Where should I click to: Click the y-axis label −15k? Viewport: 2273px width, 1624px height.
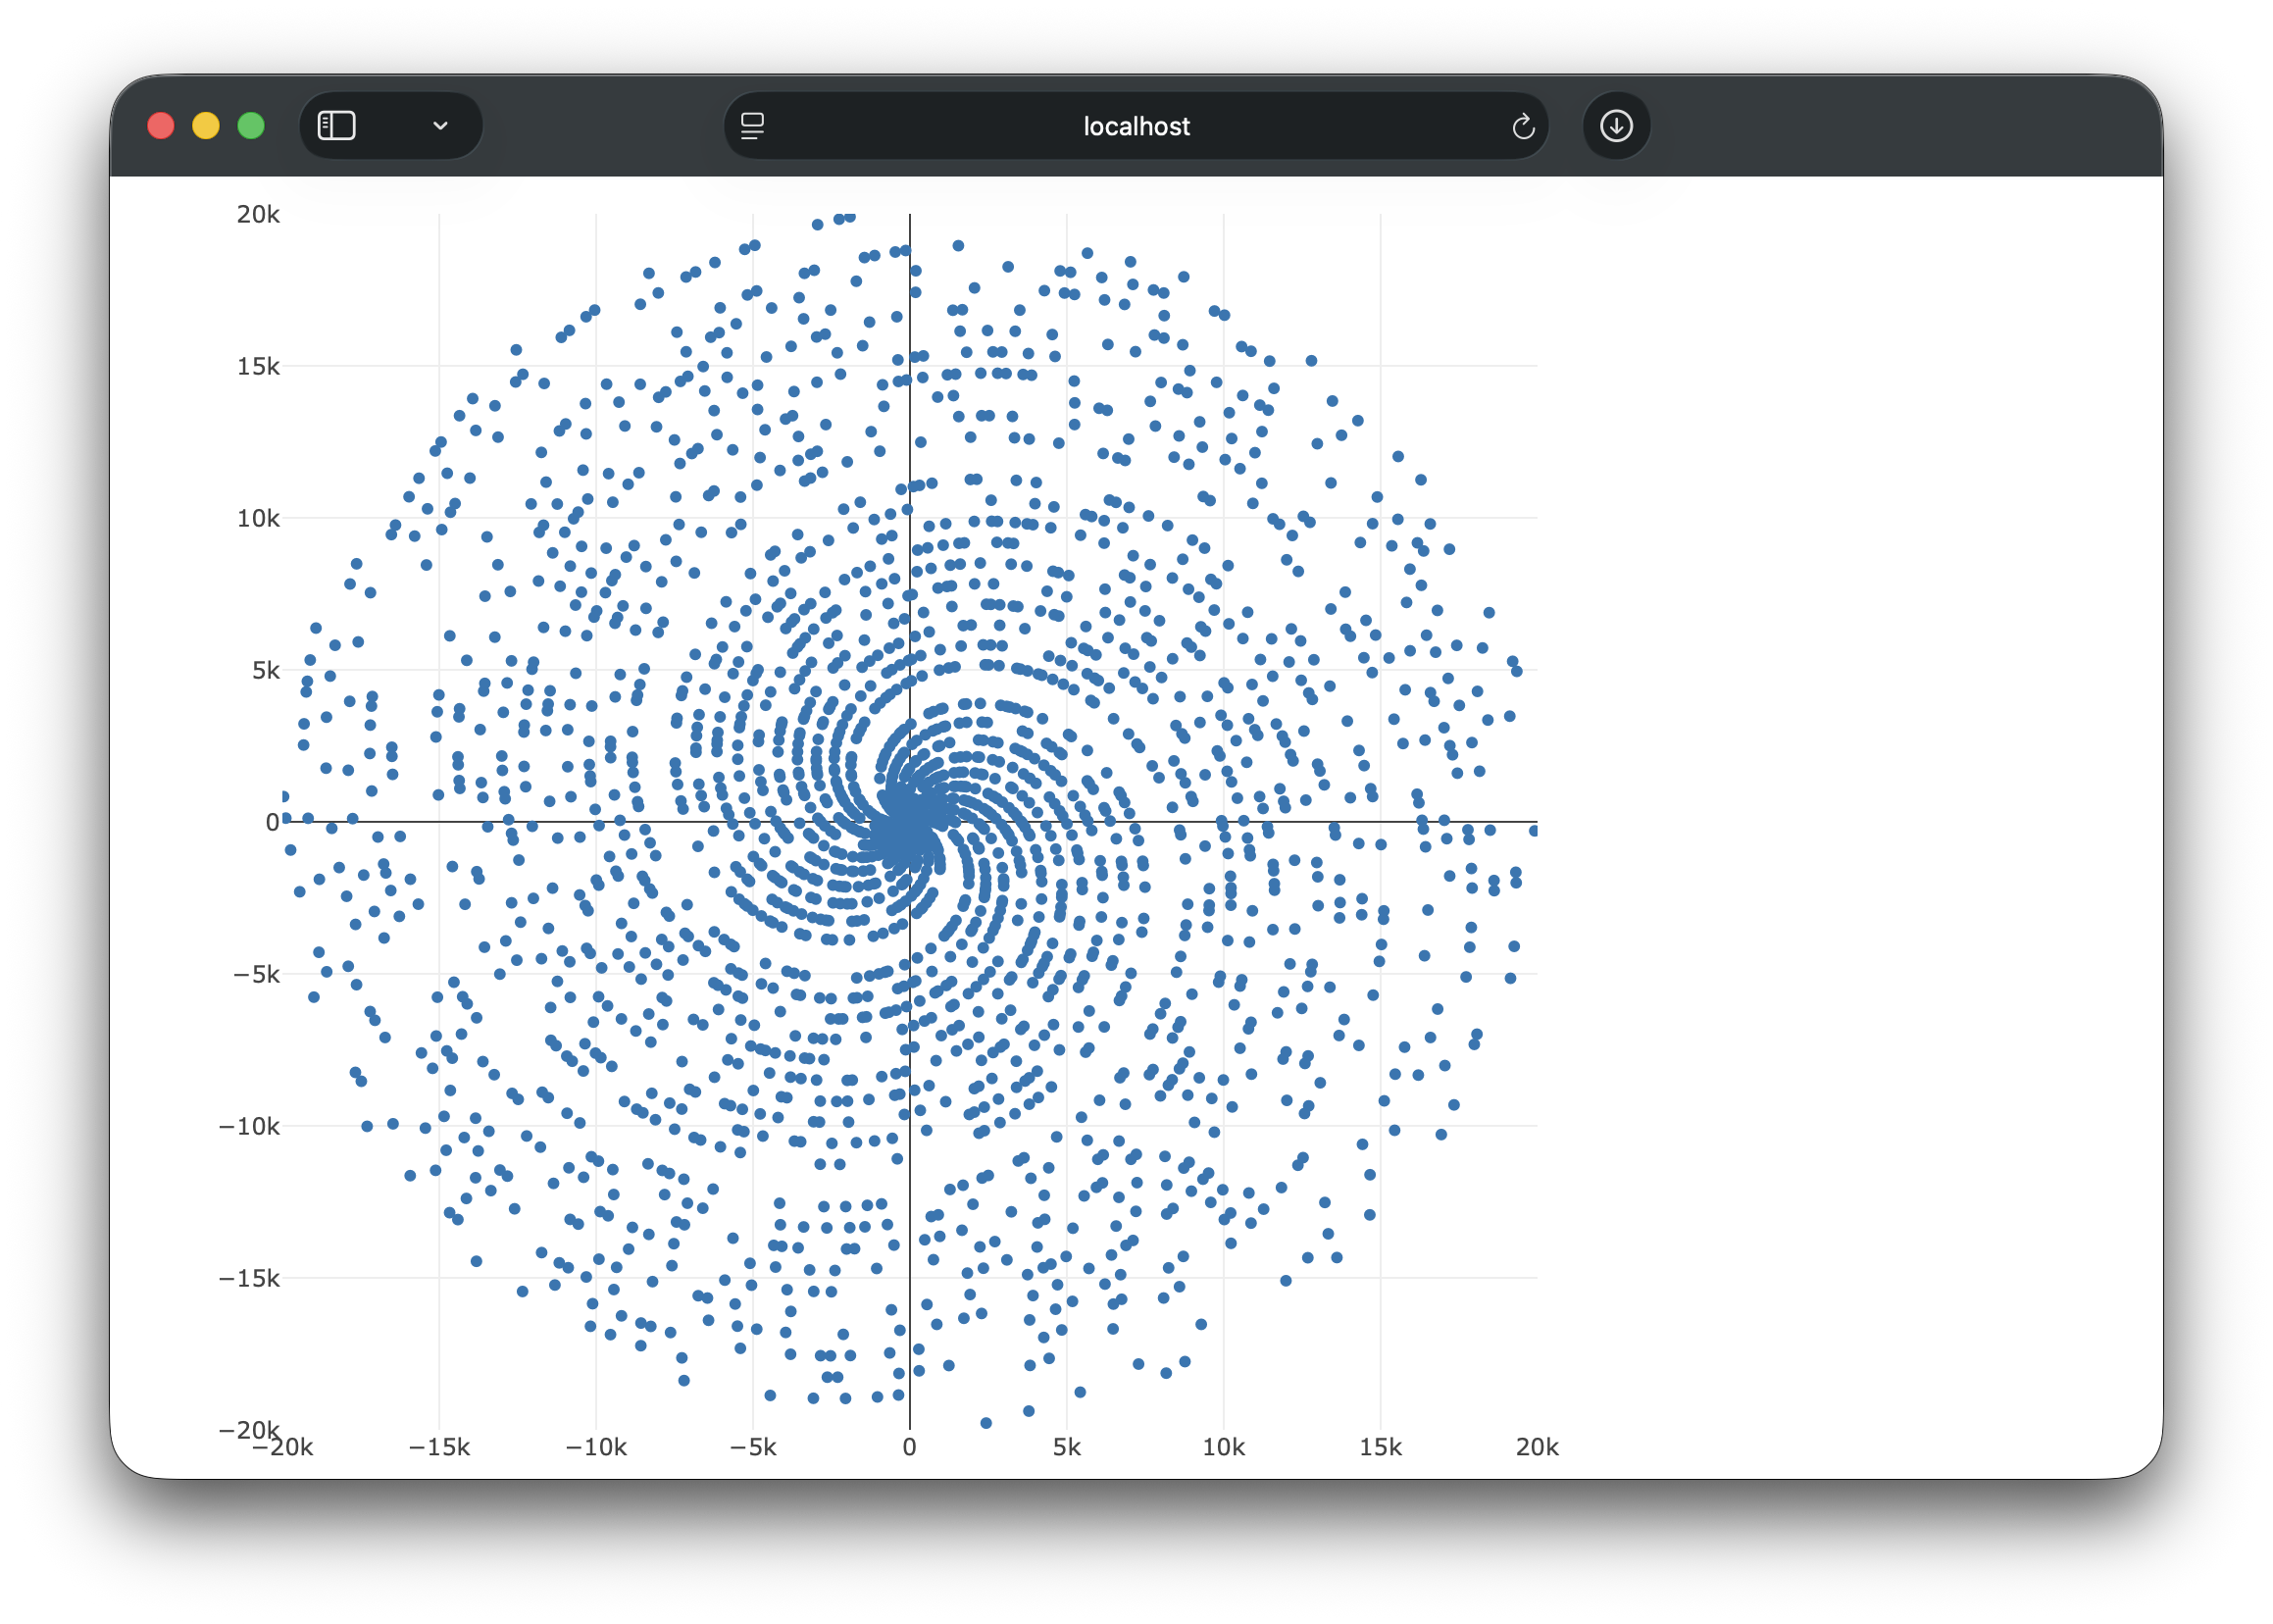249,1278
